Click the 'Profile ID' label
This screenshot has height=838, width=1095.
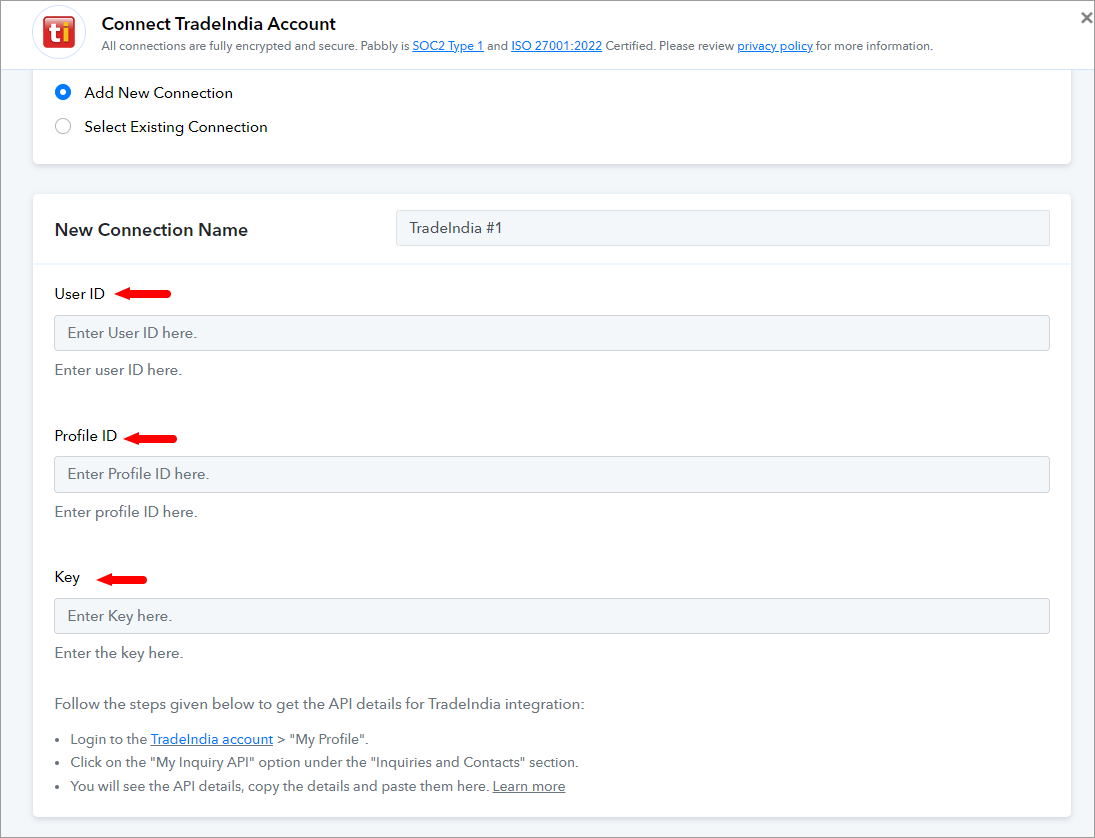tap(86, 436)
